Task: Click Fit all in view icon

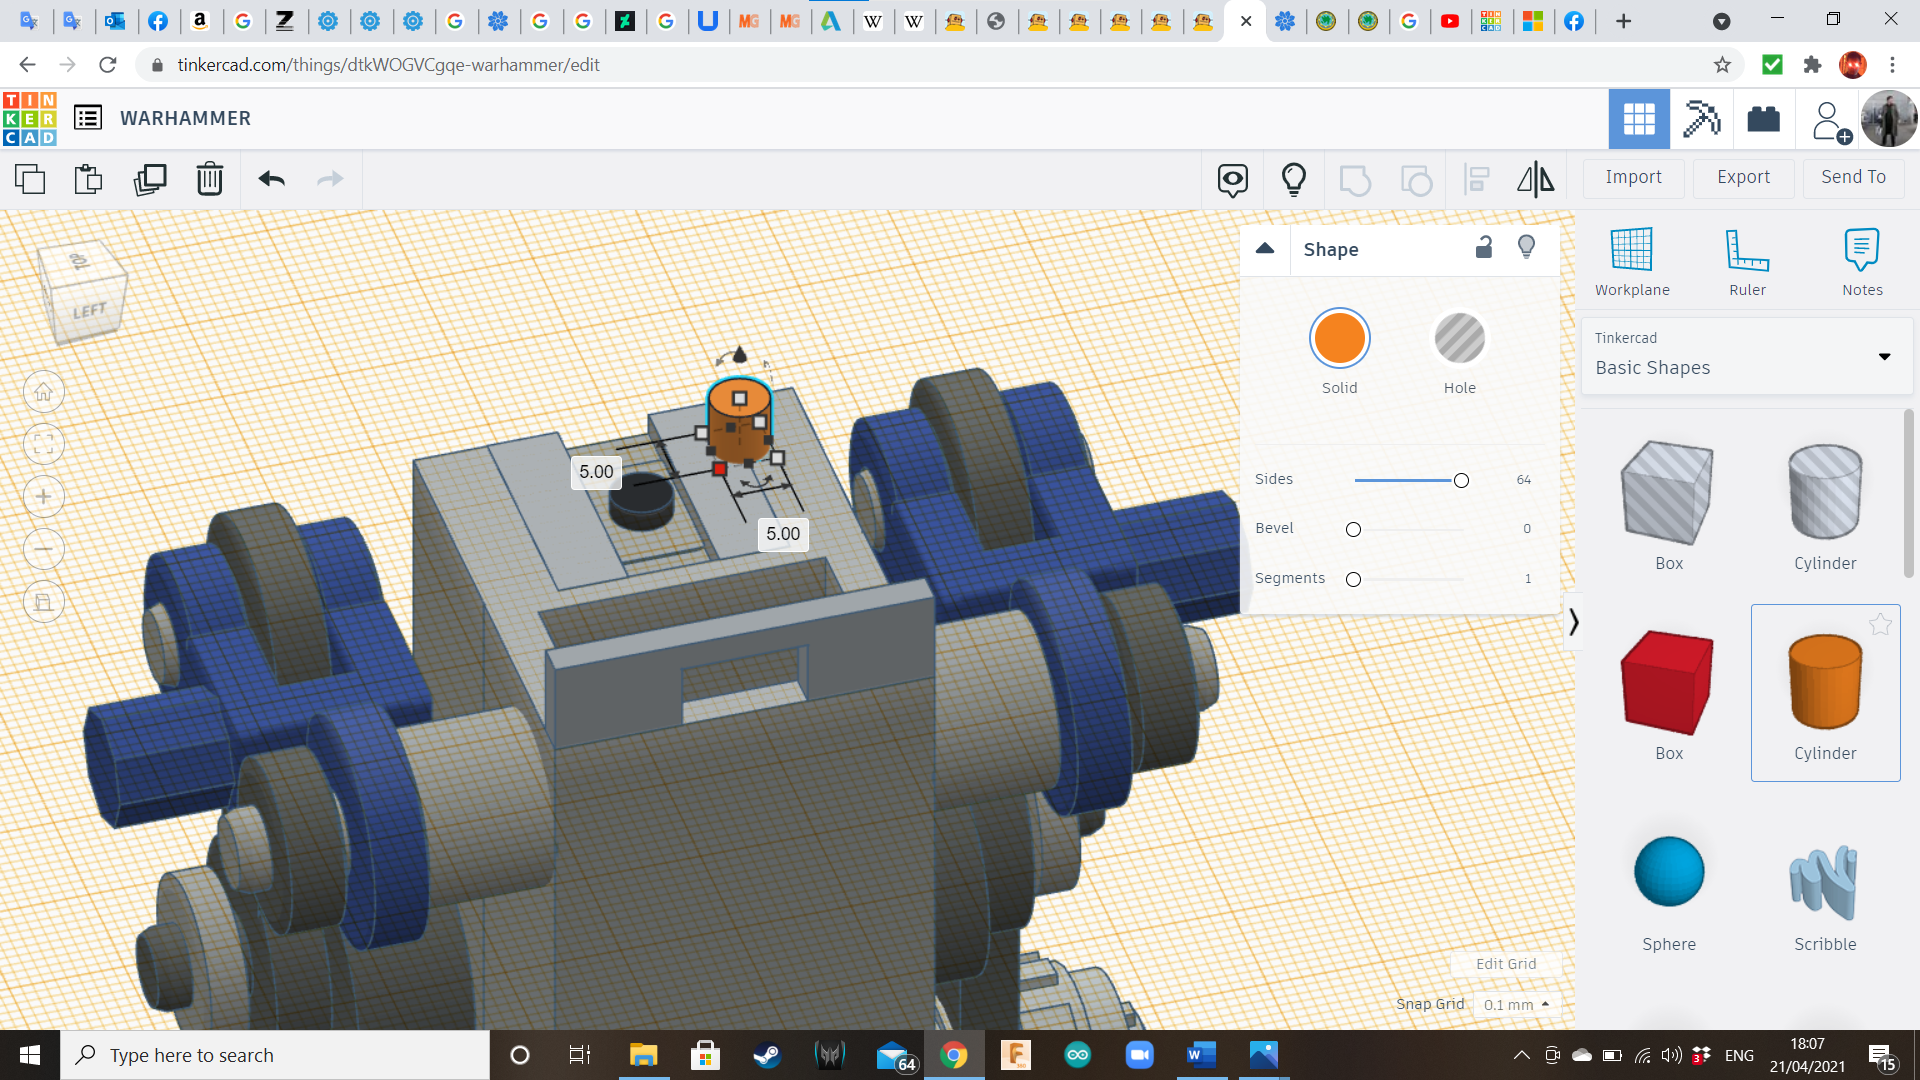Action: coord(44,444)
